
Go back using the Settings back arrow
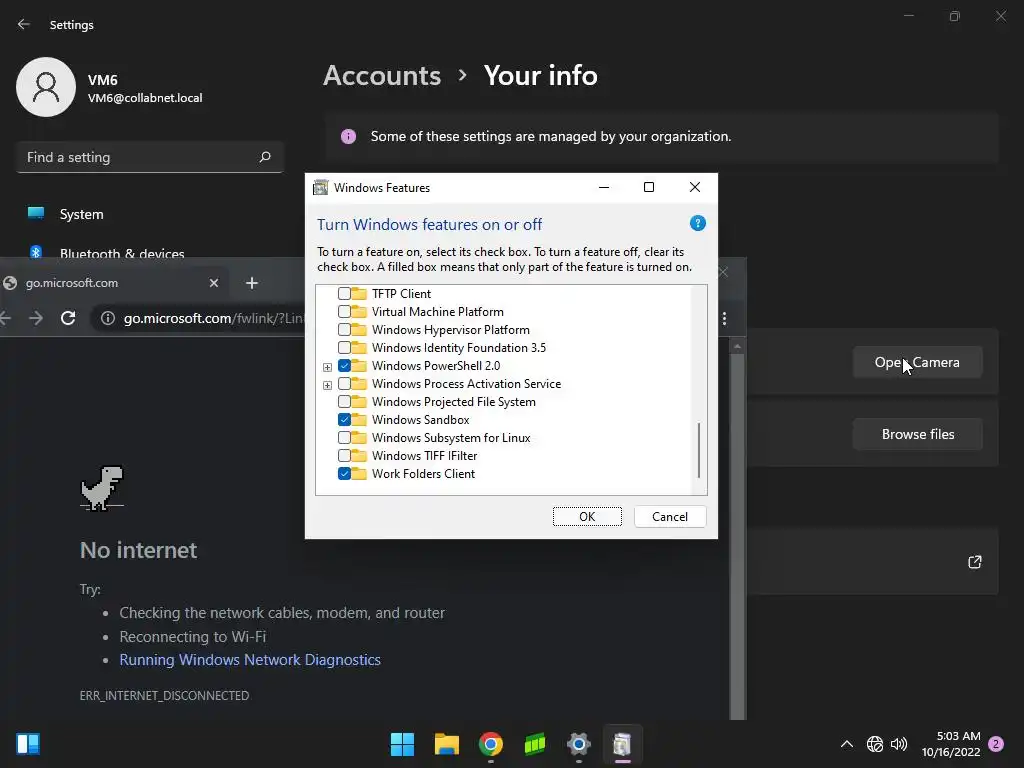click(24, 24)
